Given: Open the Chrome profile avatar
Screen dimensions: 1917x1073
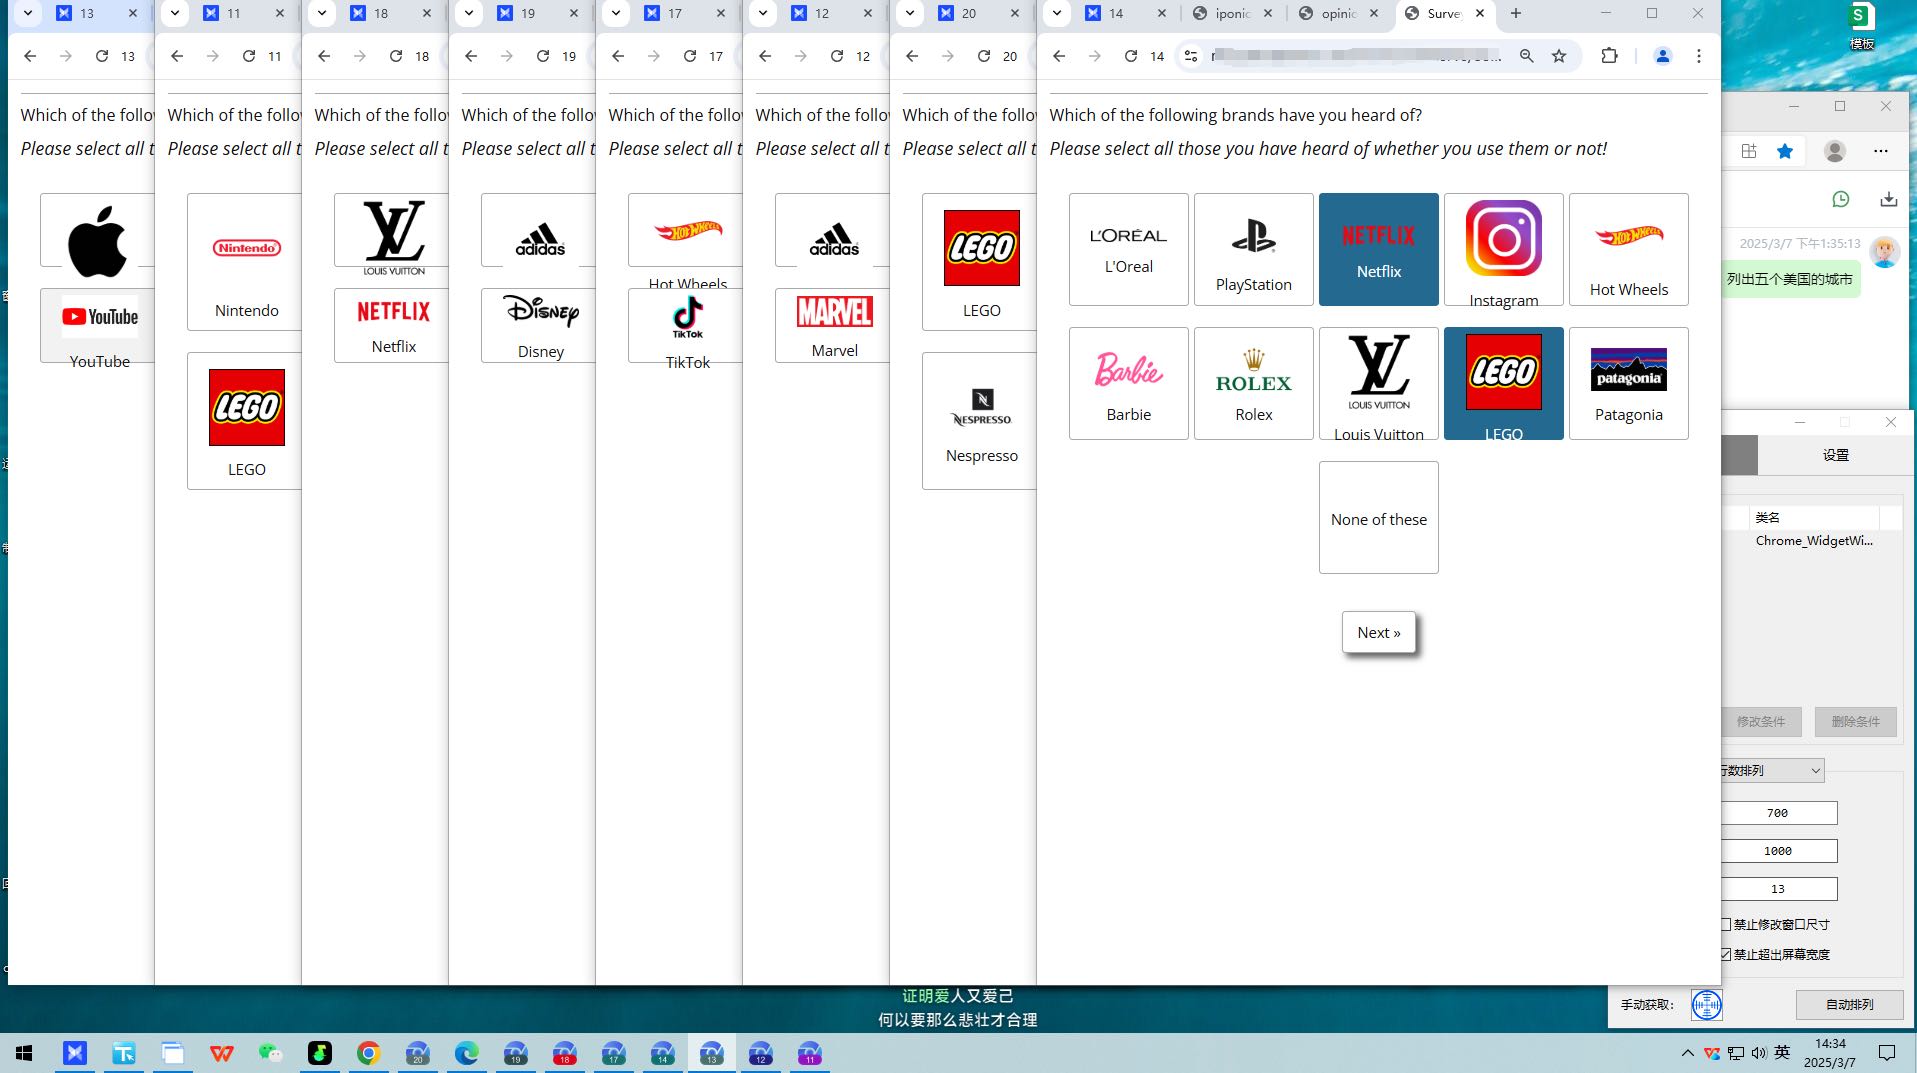Looking at the screenshot, I should pos(1662,56).
